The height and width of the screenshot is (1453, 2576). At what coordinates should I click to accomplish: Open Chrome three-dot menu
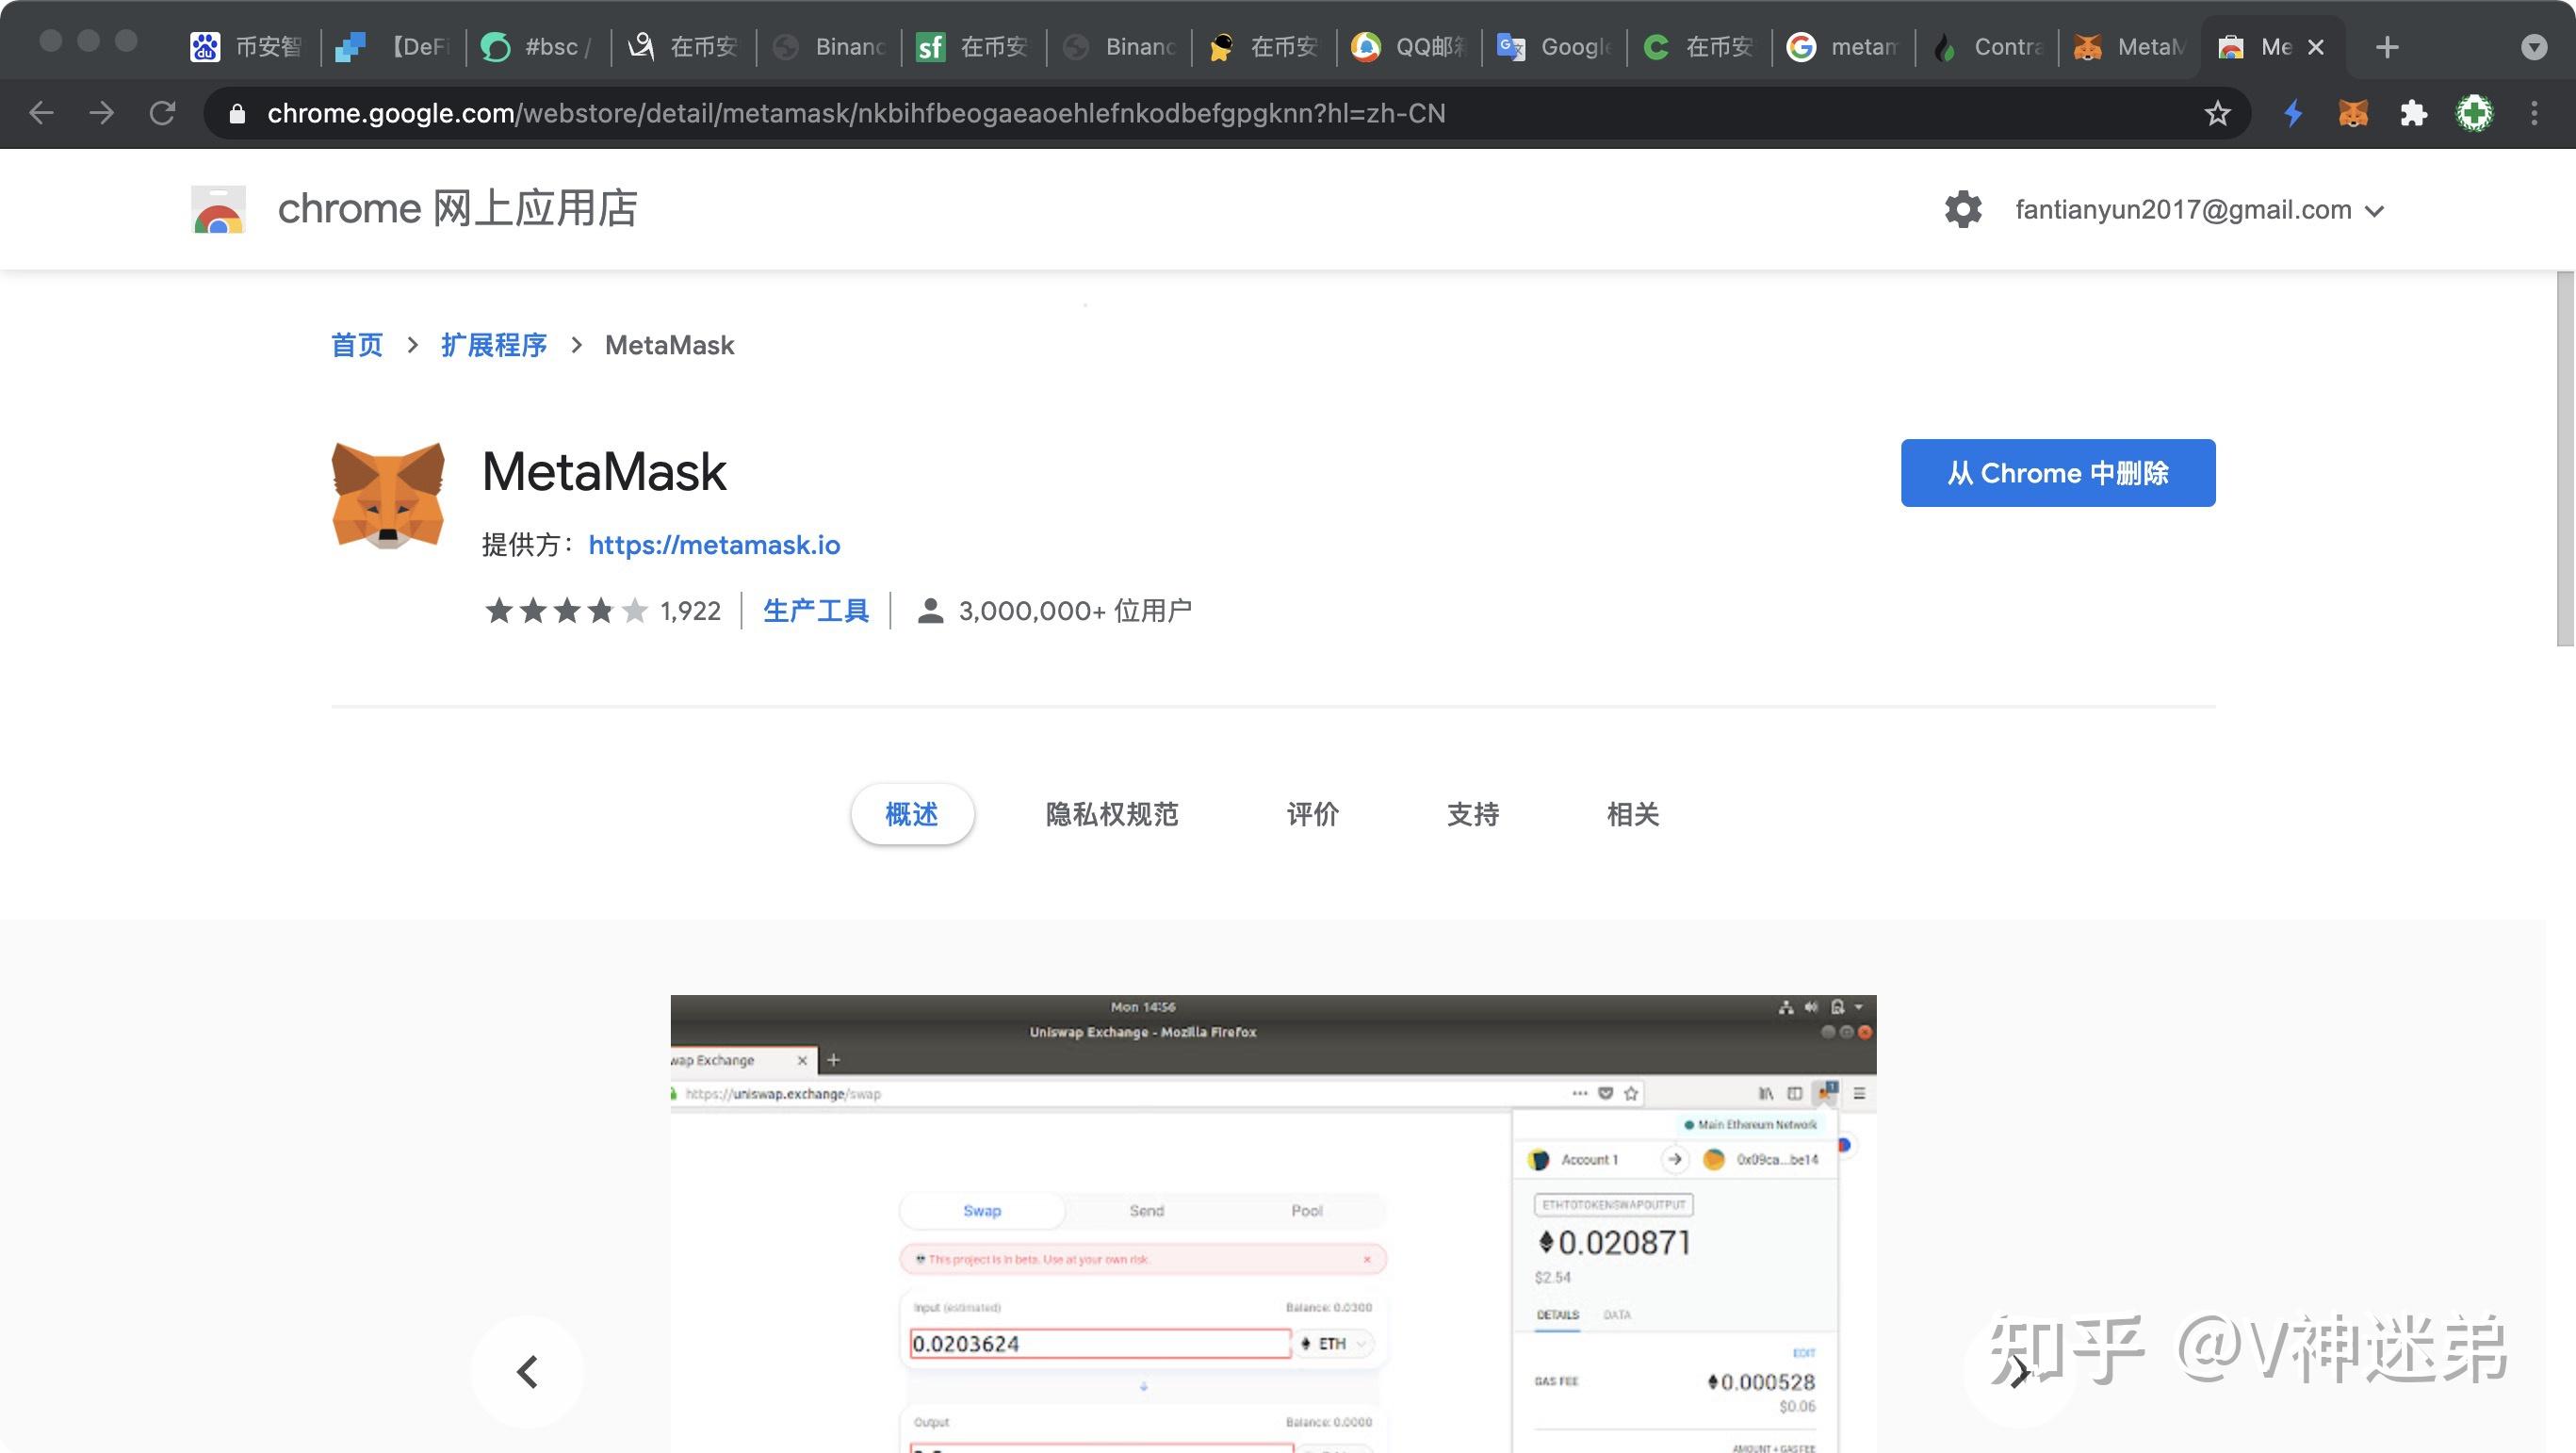tap(2533, 113)
